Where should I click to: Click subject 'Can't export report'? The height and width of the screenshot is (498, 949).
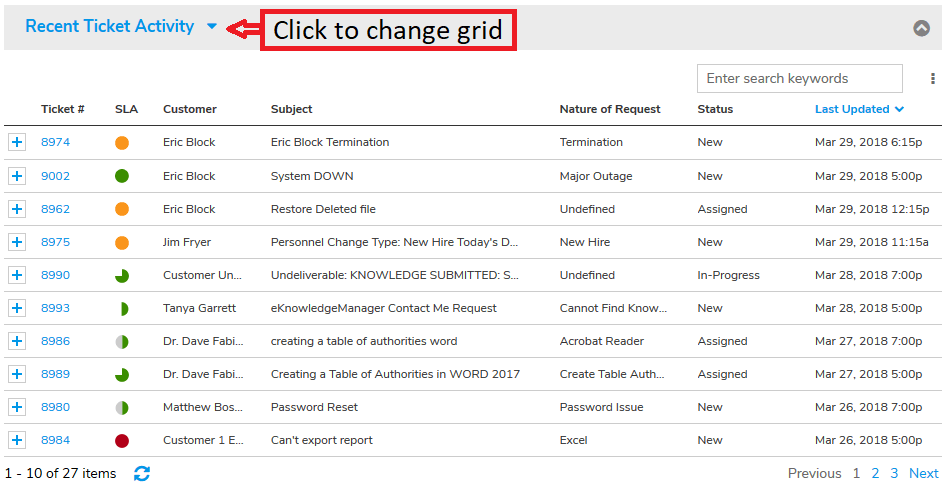pos(321,441)
